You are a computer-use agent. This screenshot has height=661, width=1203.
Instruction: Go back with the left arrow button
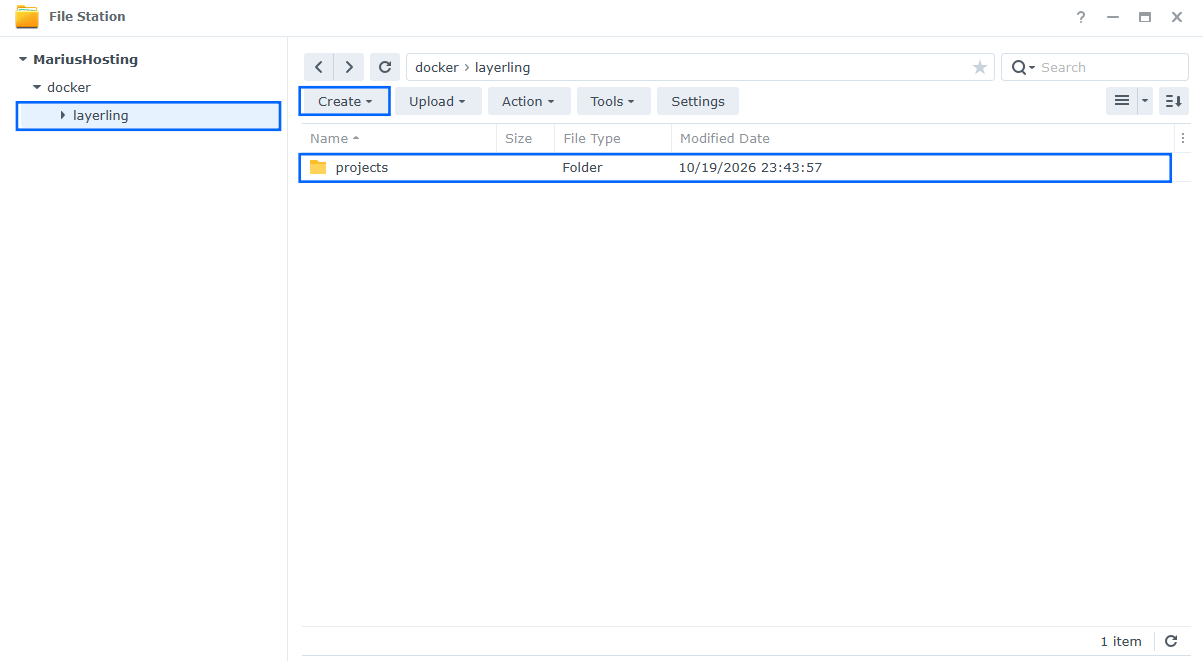(319, 67)
